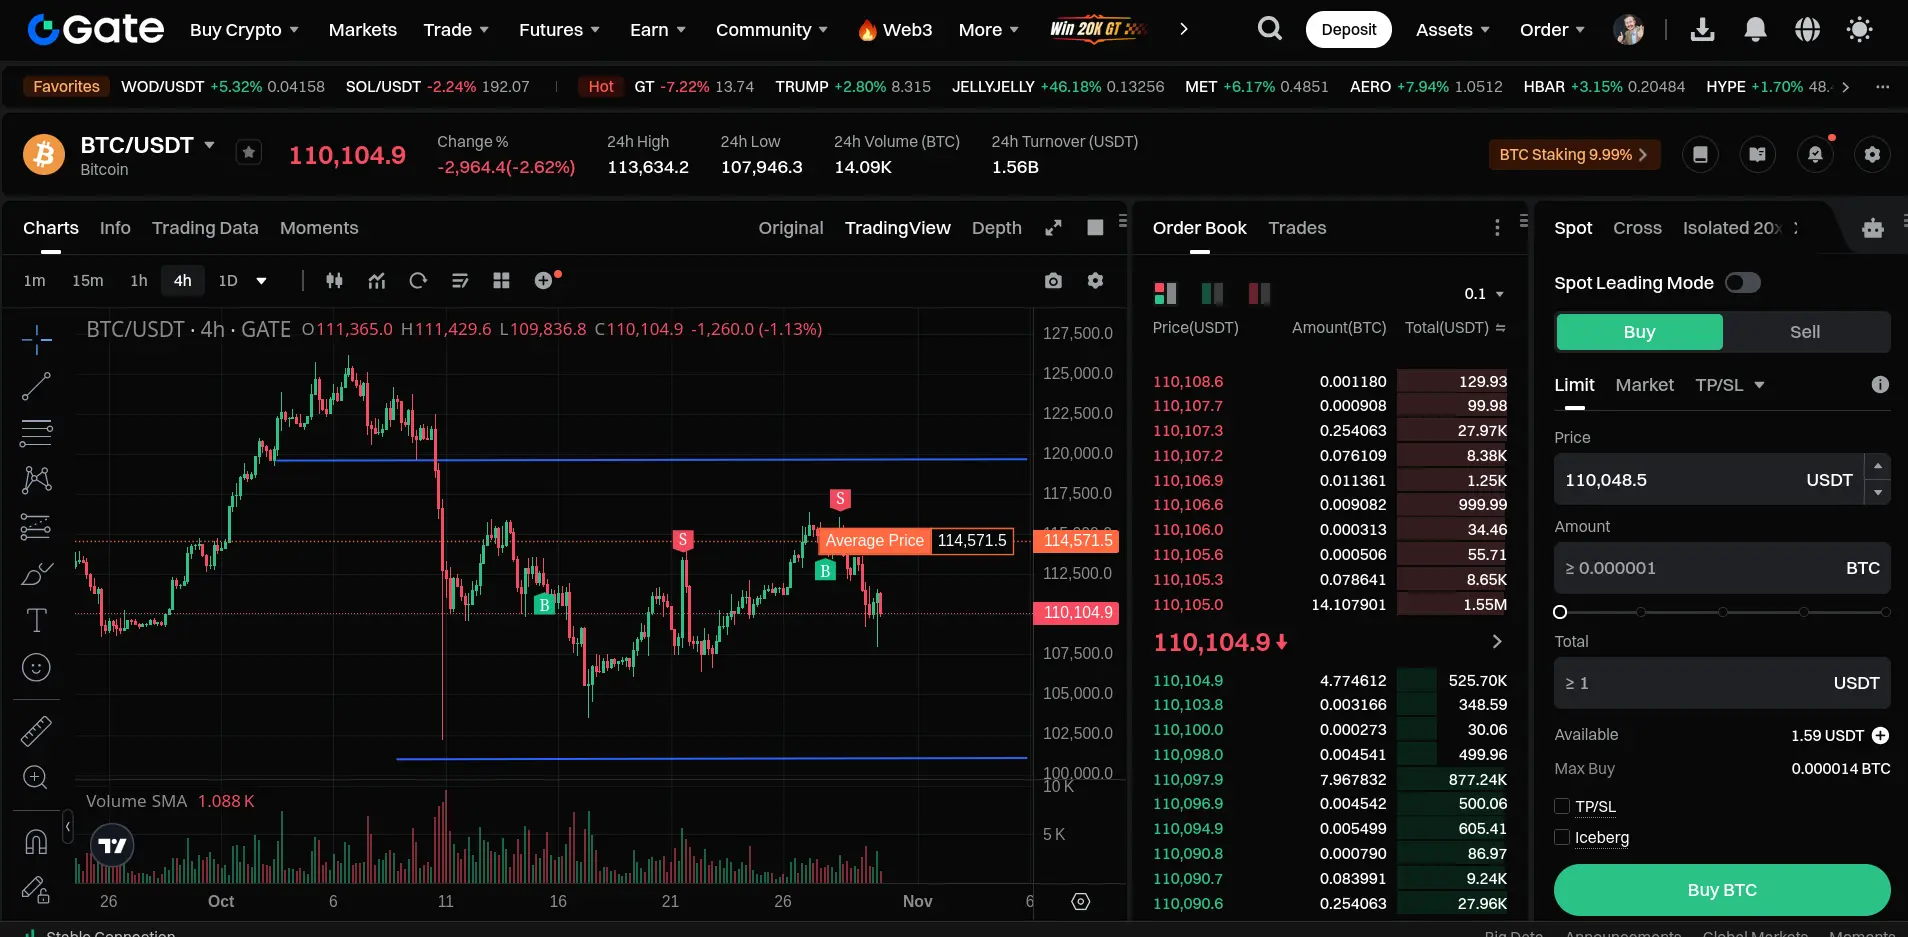The height and width of the screenshot is (937, 1908).
Task: Change order book 0.1 price precision
Action: click(1484, 294)
